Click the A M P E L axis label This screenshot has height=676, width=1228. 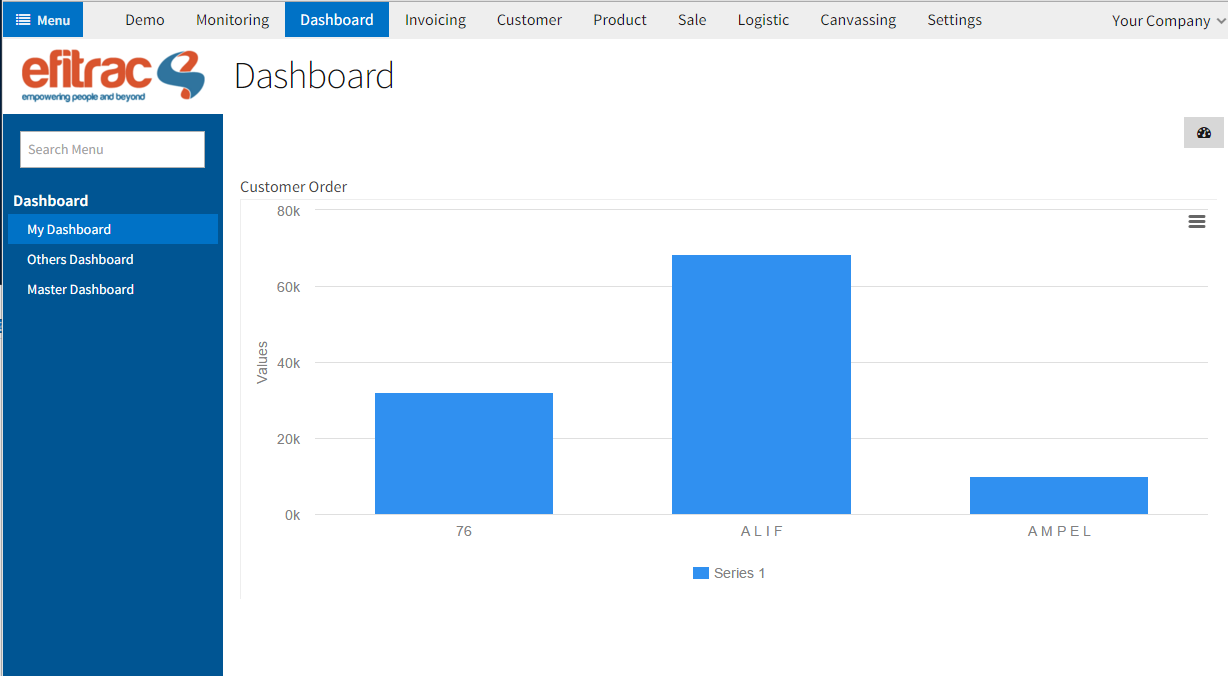pos(1060,531)
